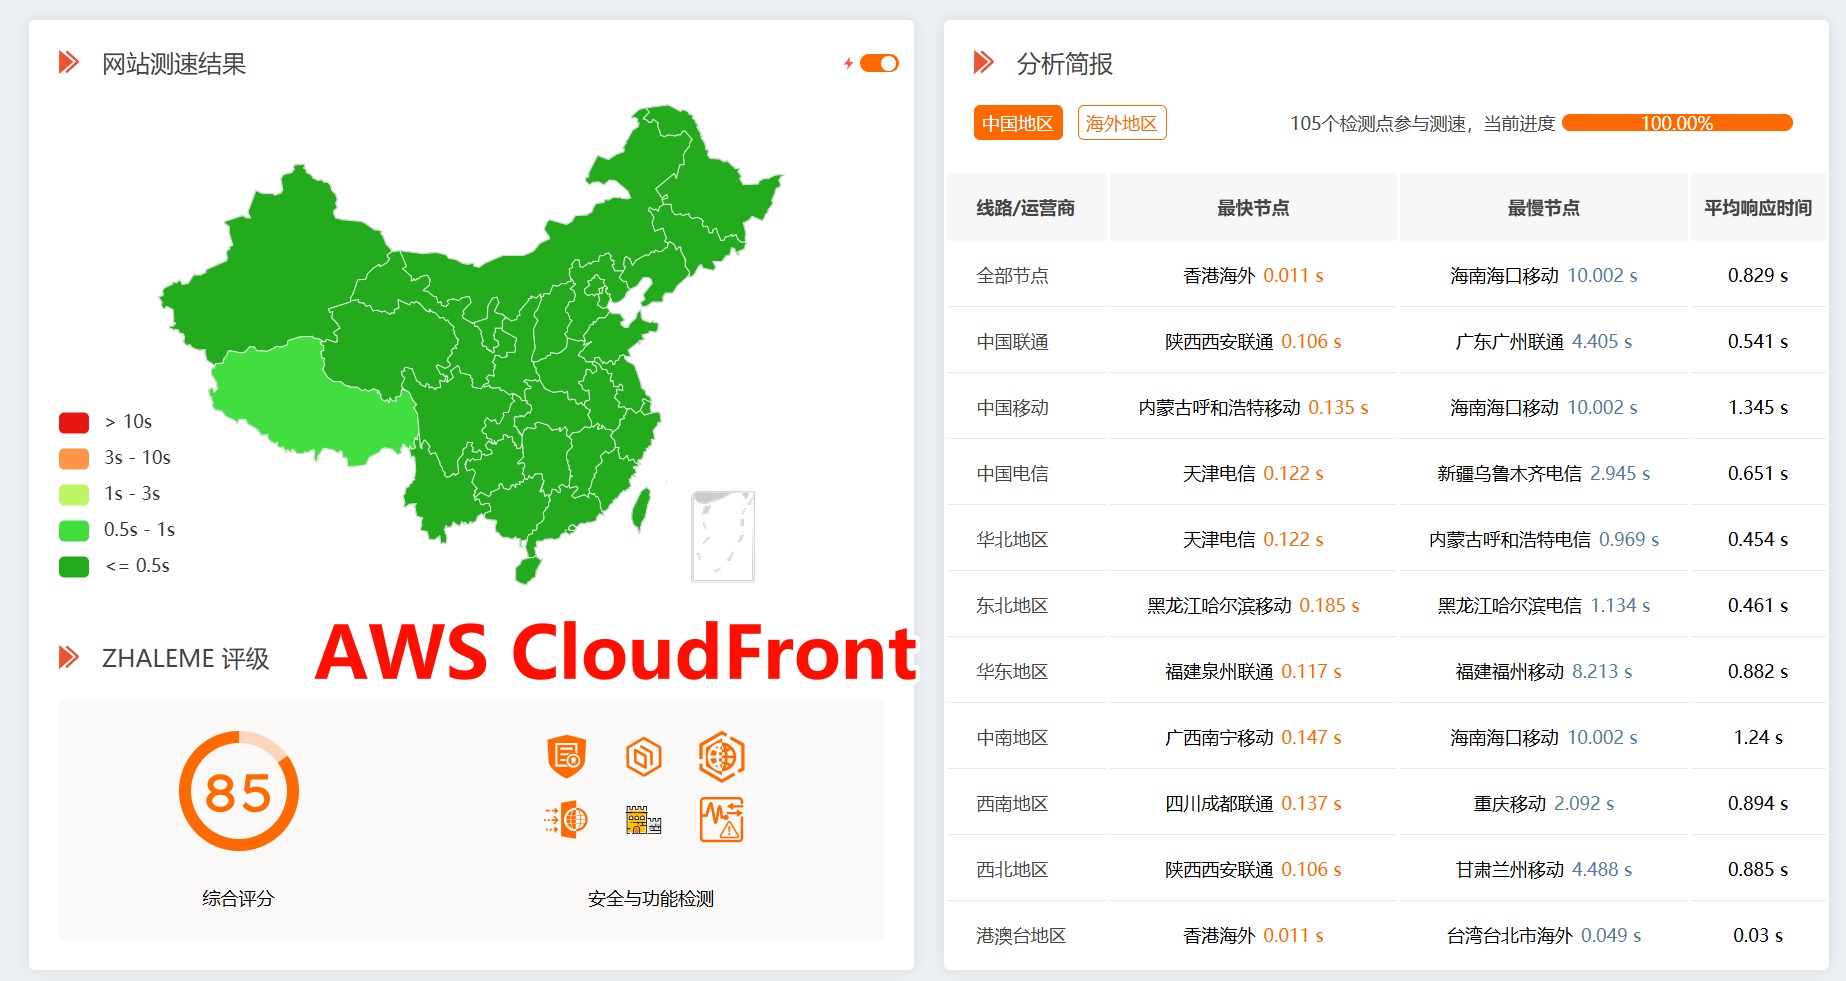1846x981 pixels.
Task: Click the yellow castle firewall icon
Action: (644, 820)
